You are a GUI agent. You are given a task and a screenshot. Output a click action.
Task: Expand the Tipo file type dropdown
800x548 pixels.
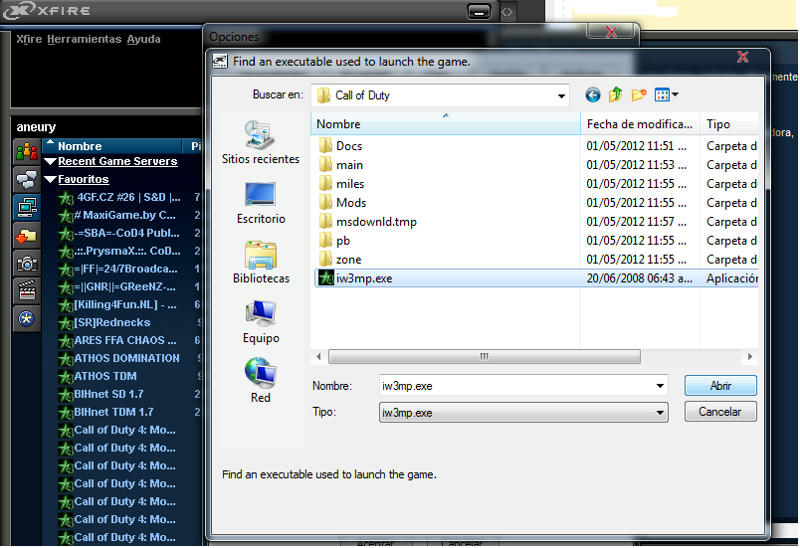[x=660, y=413]
